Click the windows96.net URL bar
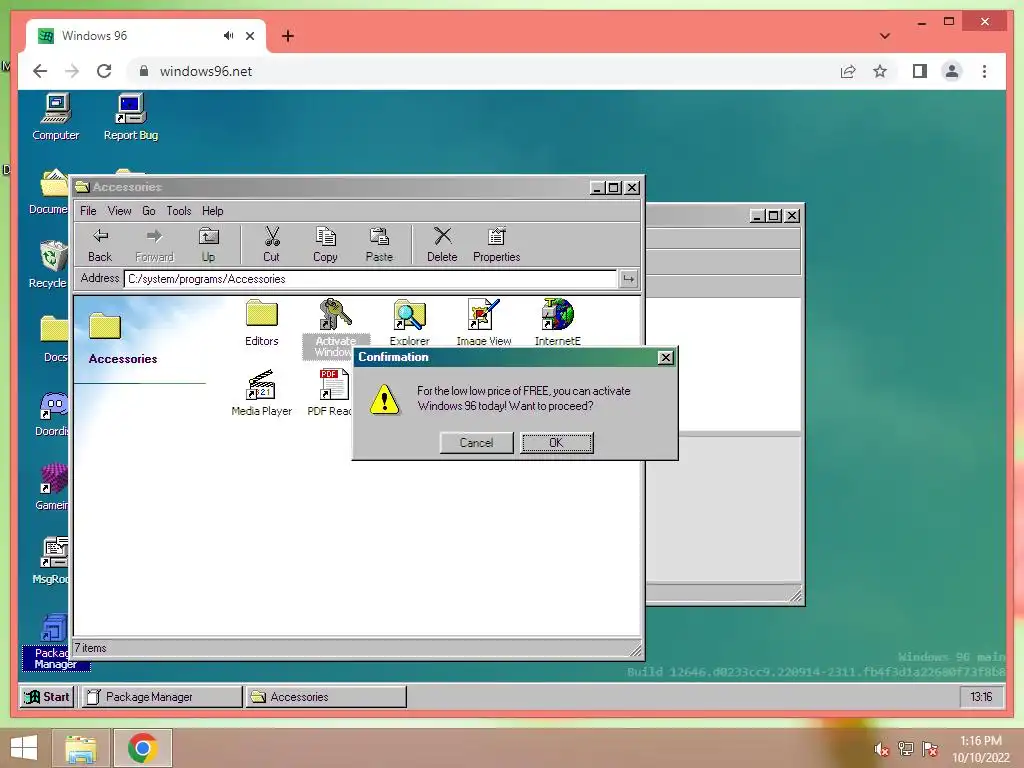The width and height of the screenshot is (1024, 768). click(206, 71)
